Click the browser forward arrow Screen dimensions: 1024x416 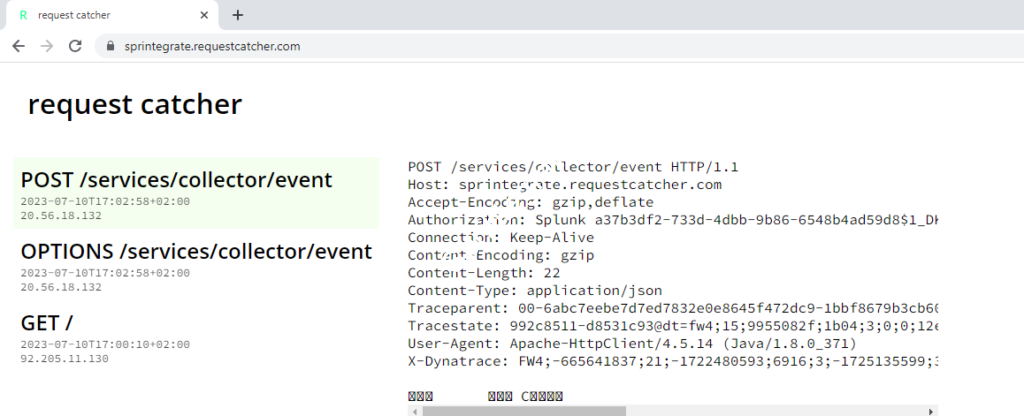click(x=46, y=46)
